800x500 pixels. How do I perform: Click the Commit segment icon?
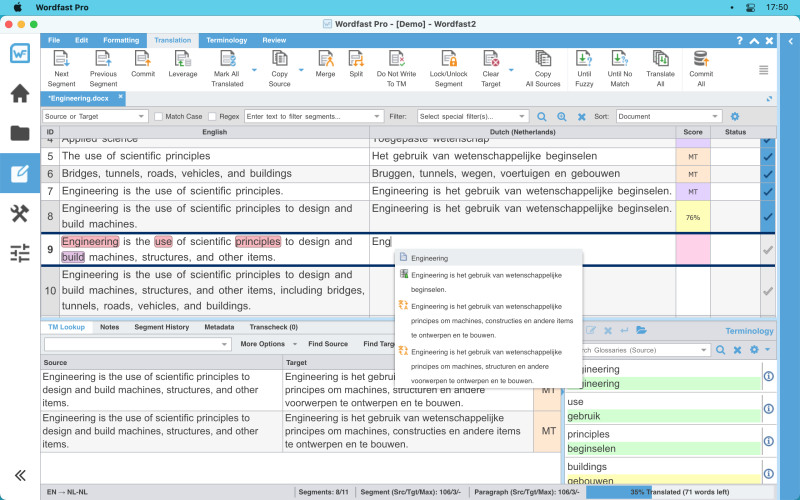(142, 59)
